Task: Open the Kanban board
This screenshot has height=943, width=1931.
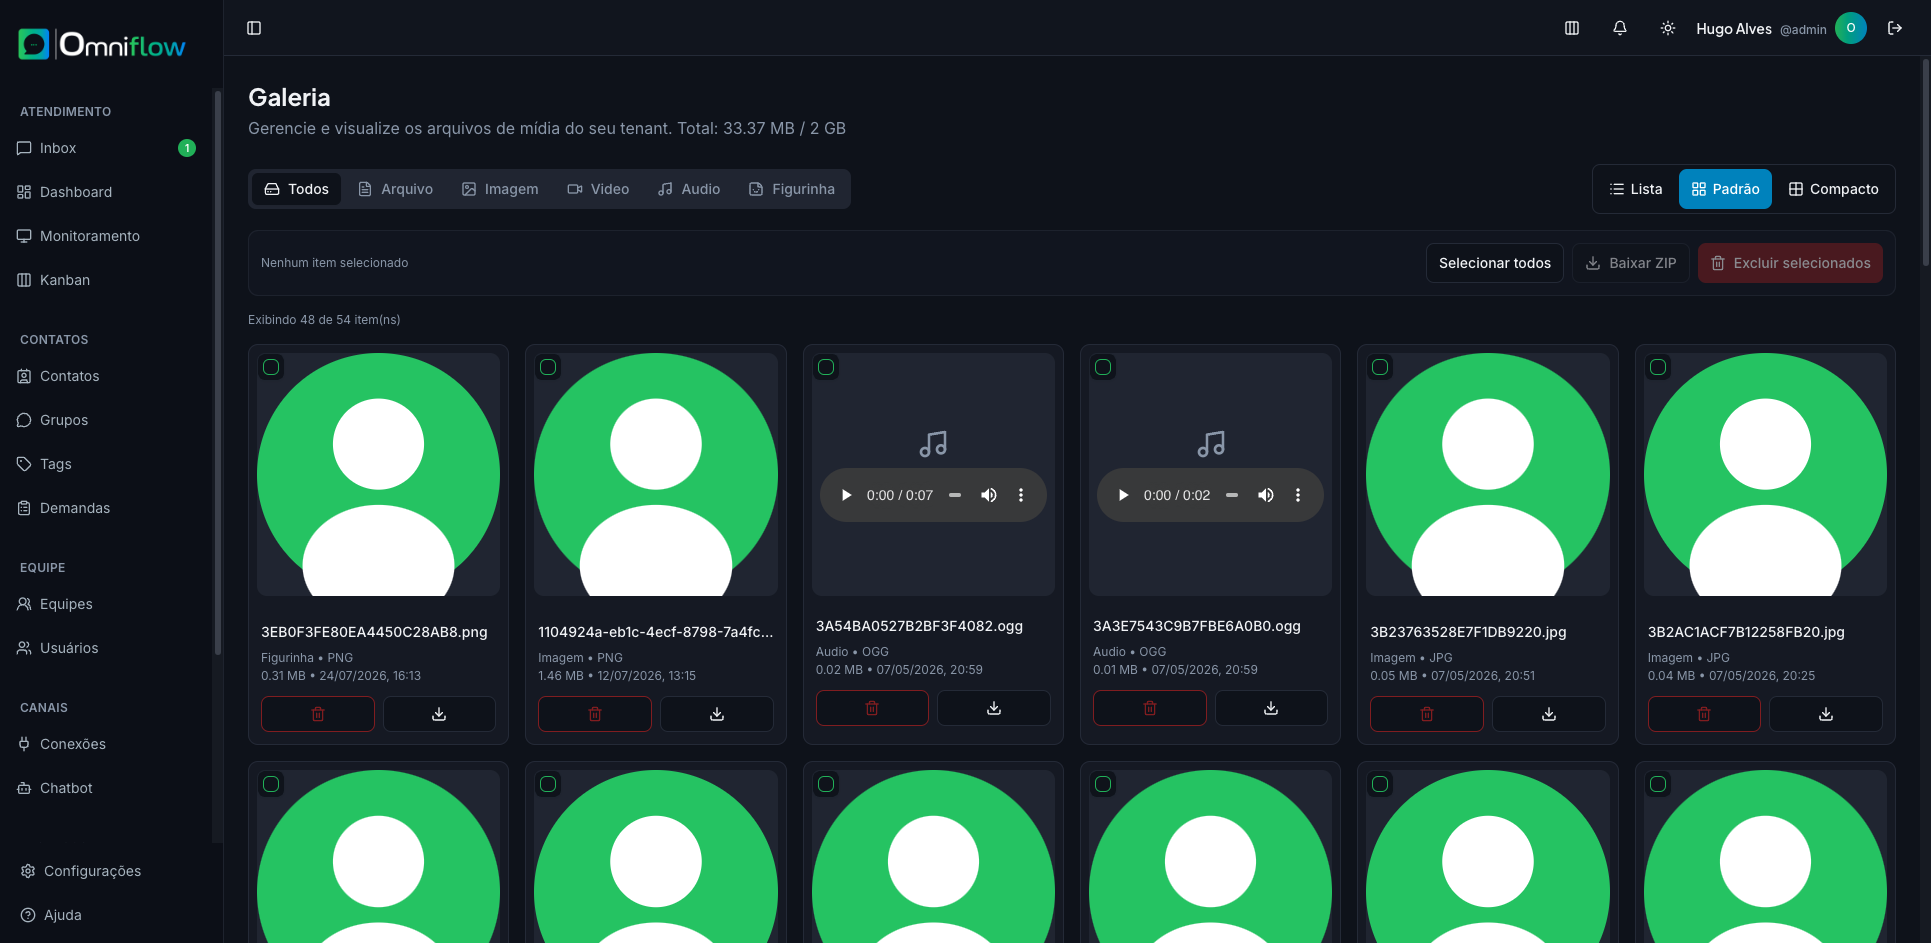Action: (x=106, y=280)
